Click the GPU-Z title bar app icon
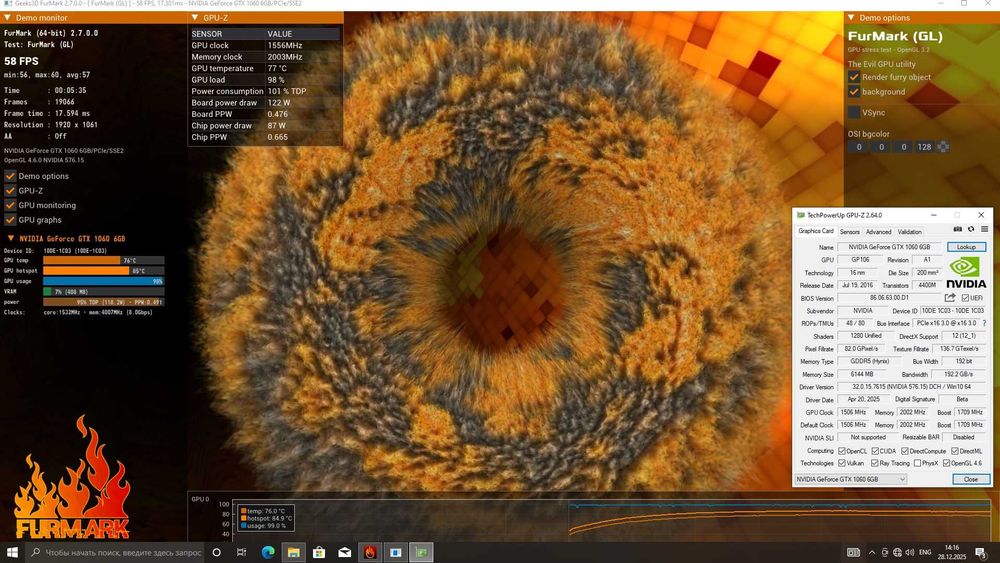The image size is (1000, 563). click(800, 215)
